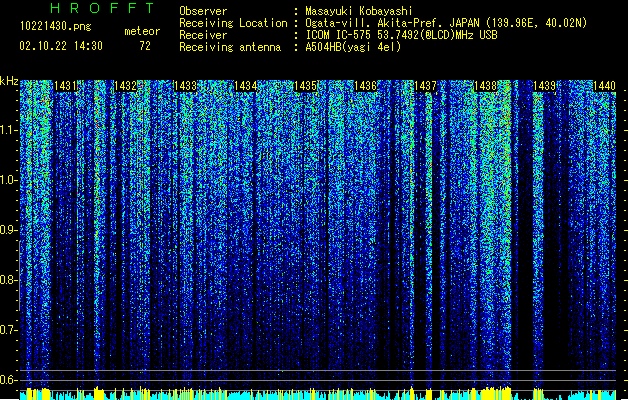
Task: Click the meteor count value 72
Action: pos(145,46)
